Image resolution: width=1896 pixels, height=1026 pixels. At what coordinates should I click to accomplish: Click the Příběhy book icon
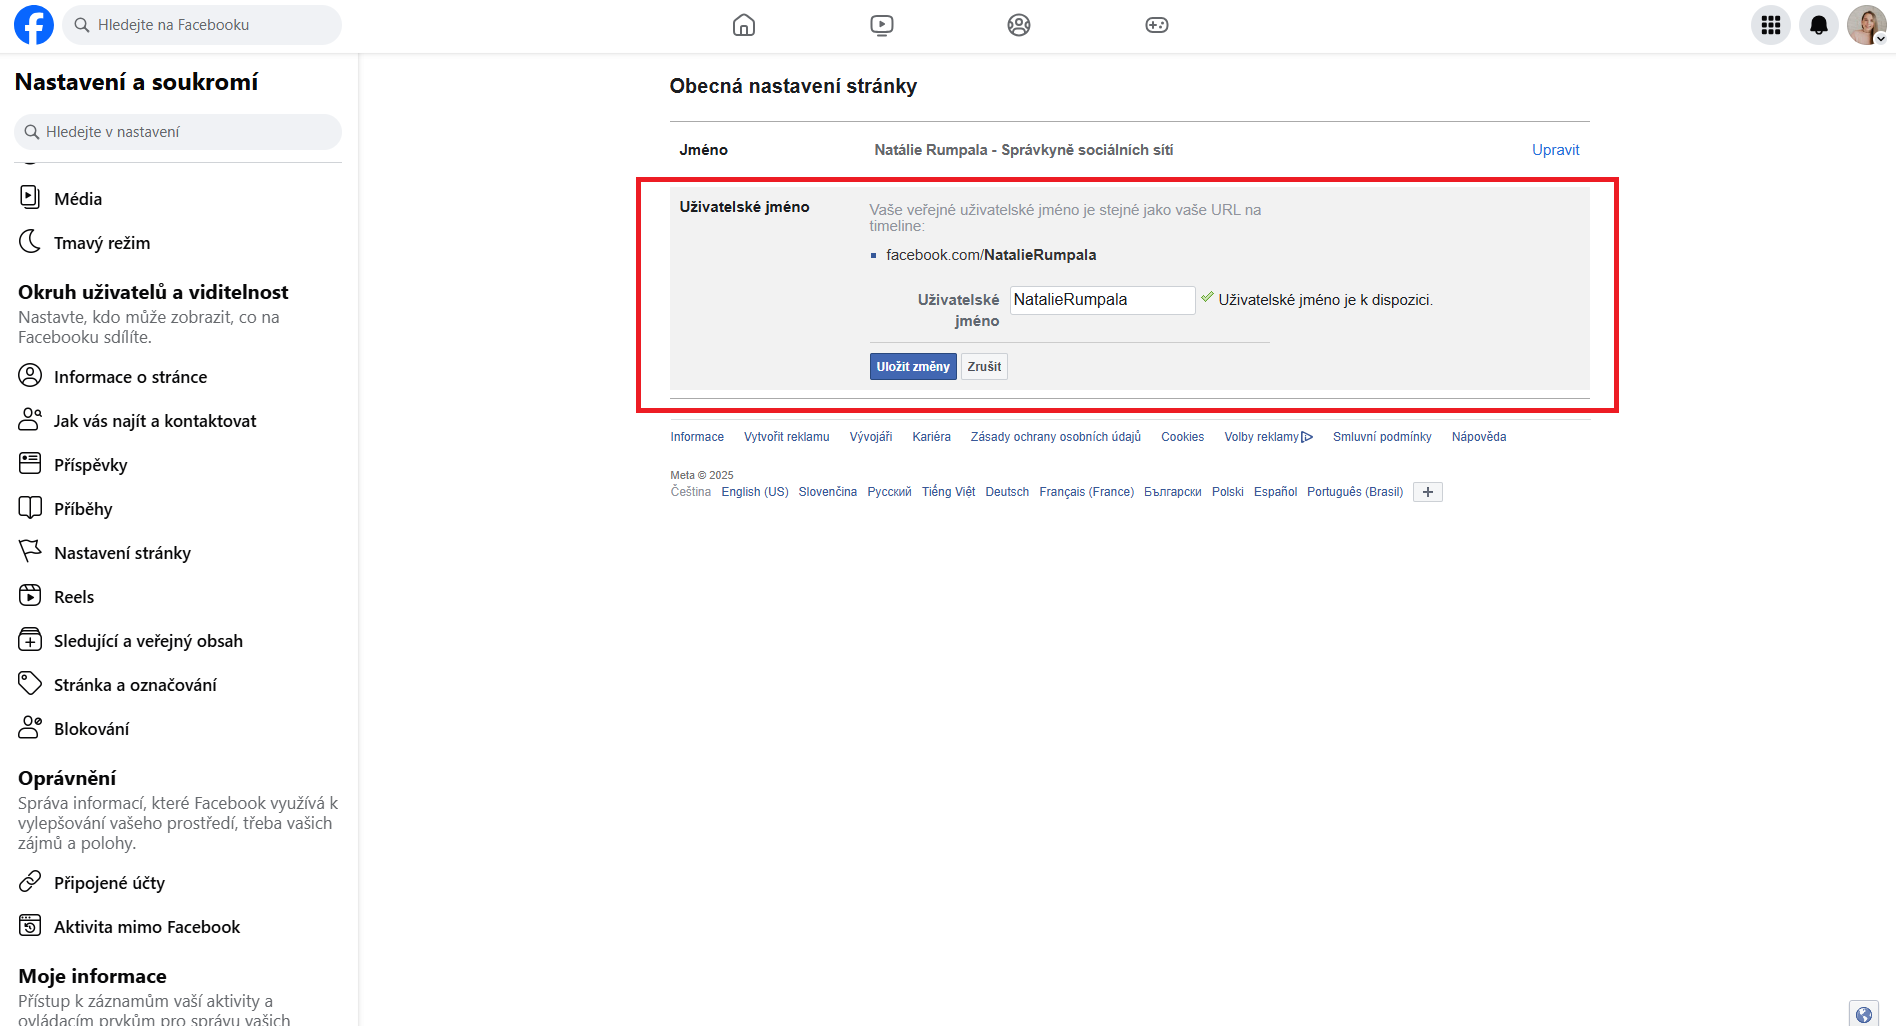coord(30,507)
